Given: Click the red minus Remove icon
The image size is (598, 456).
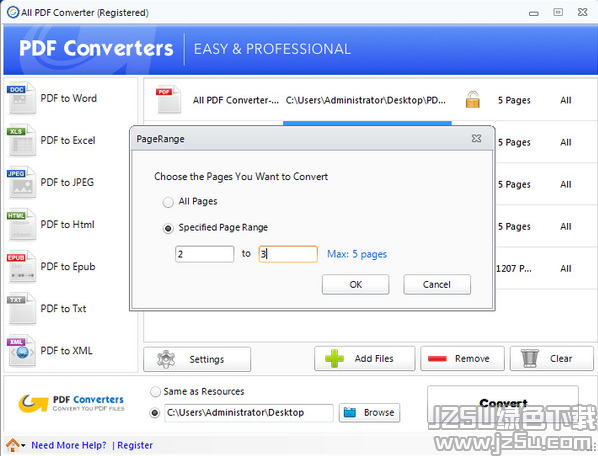Looking at the screenshot, I should click(437, 358).
